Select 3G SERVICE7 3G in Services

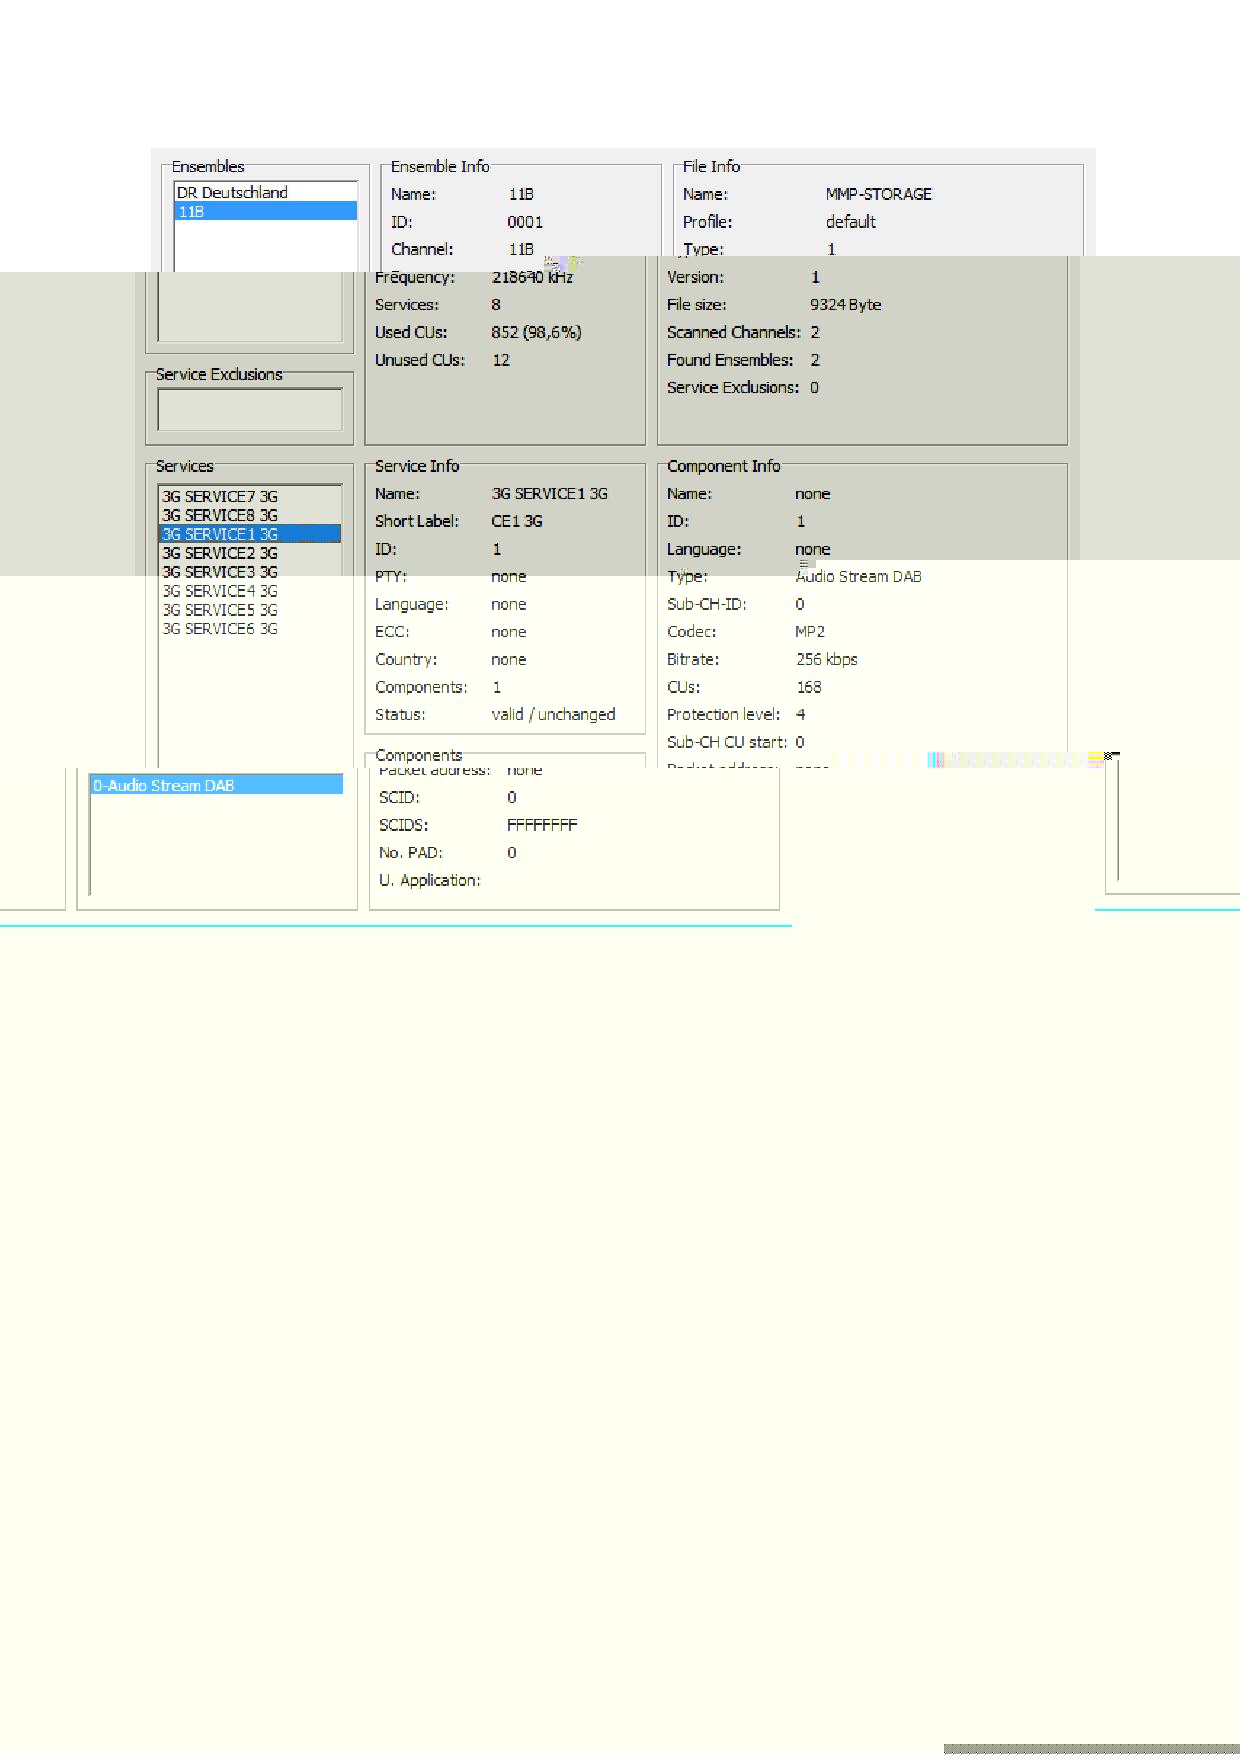pos(220,496)
